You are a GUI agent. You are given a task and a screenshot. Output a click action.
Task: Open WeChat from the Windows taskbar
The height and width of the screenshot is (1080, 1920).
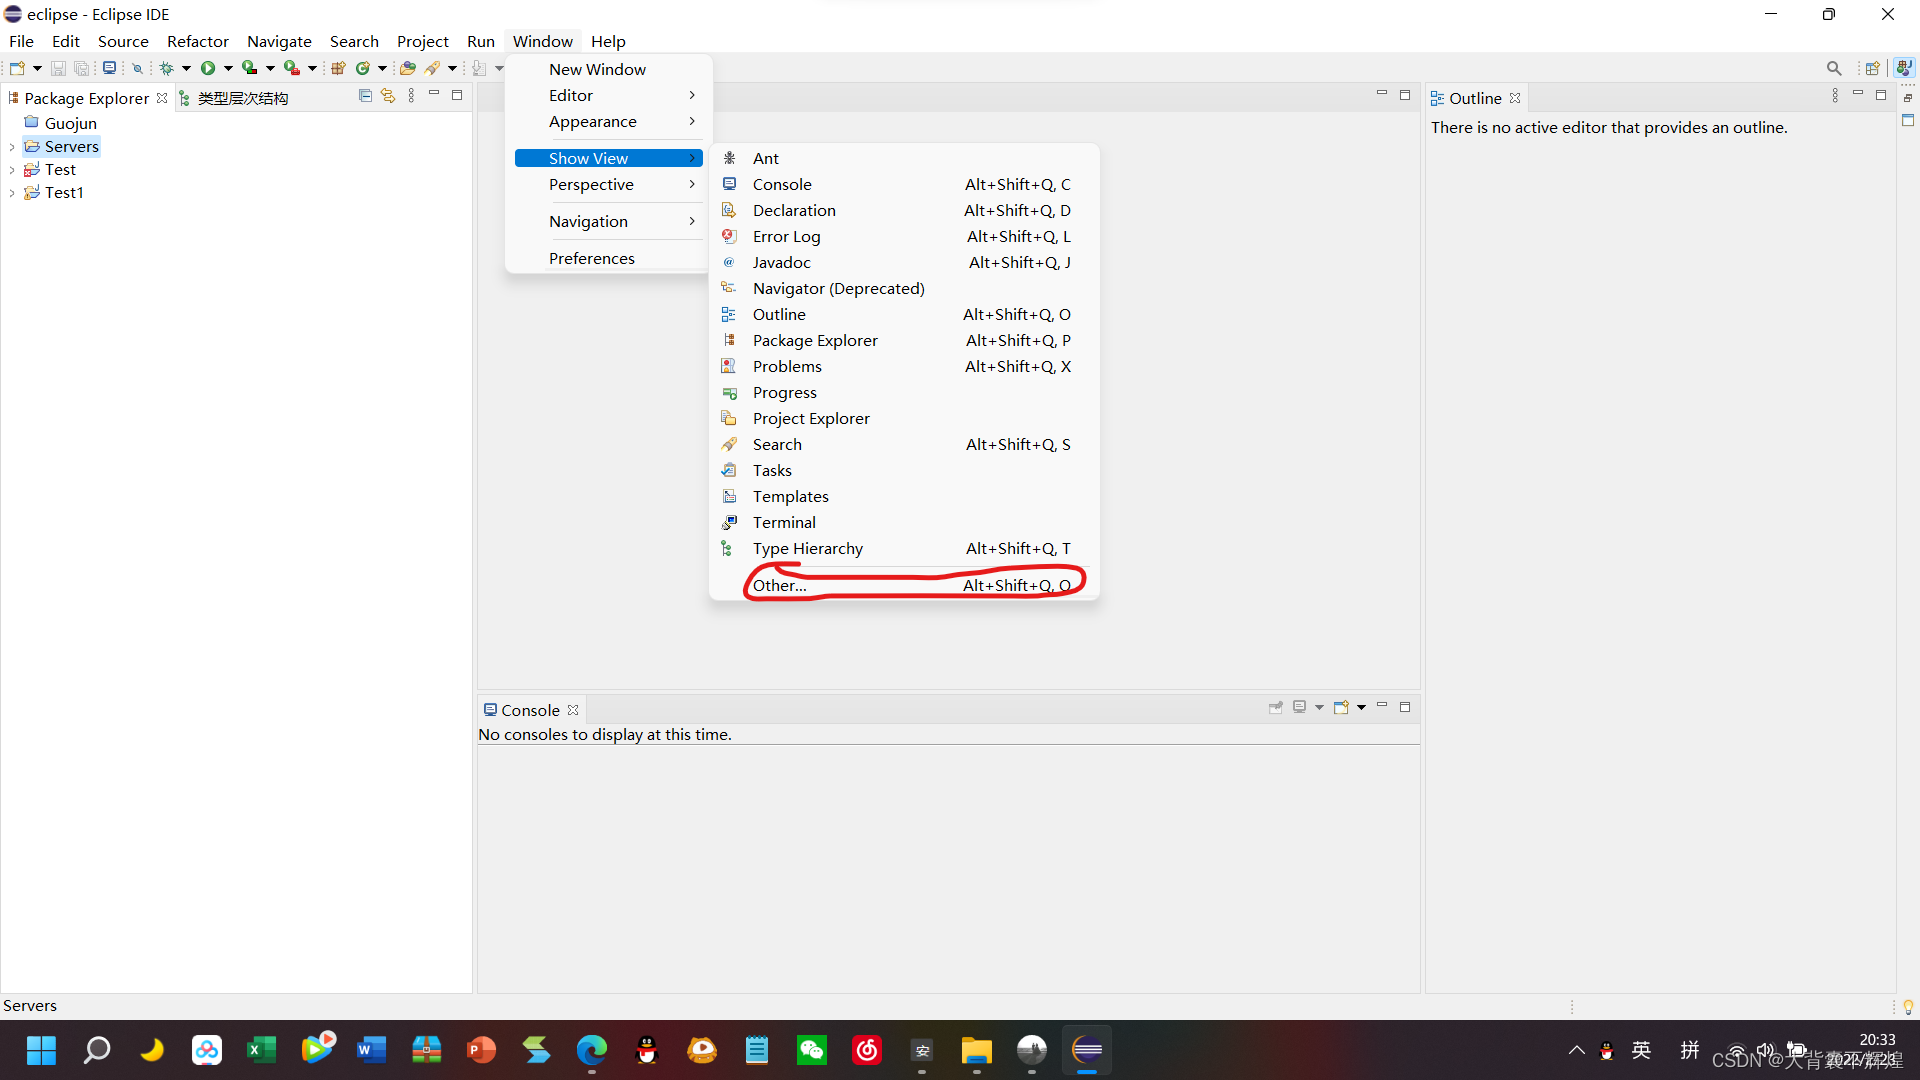[x=811, y=1050]
